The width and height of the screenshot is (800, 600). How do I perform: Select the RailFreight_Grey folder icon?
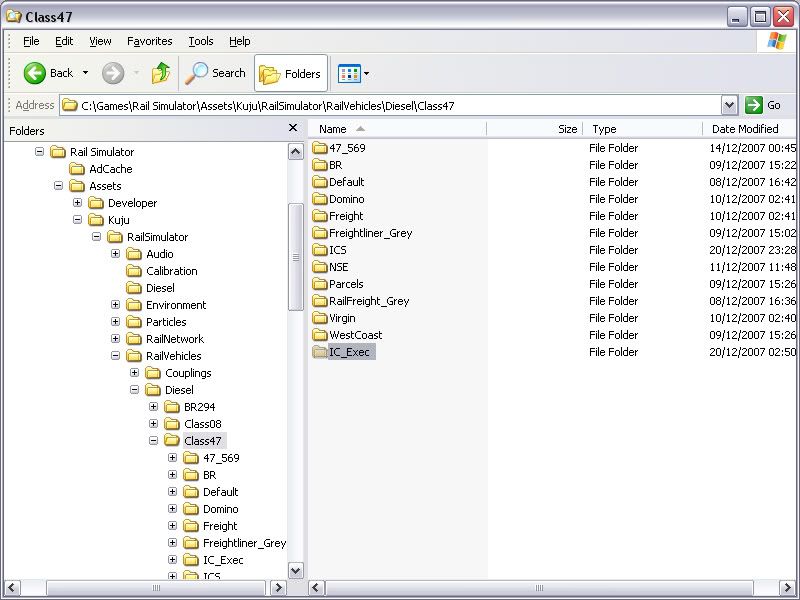pyautogui.click(x=320, y=301)
